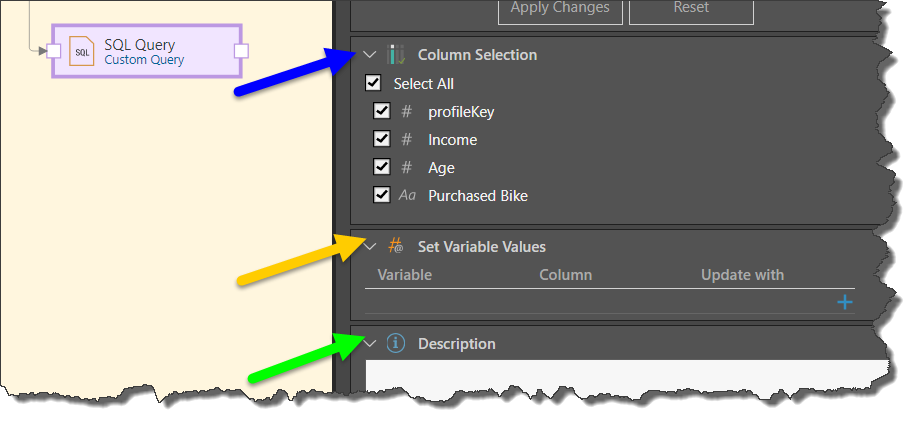The width and height of the screenshot is (918, 428).
Task: Uncheck the Purchased Bike column checkbox
Action: point(381,196)
